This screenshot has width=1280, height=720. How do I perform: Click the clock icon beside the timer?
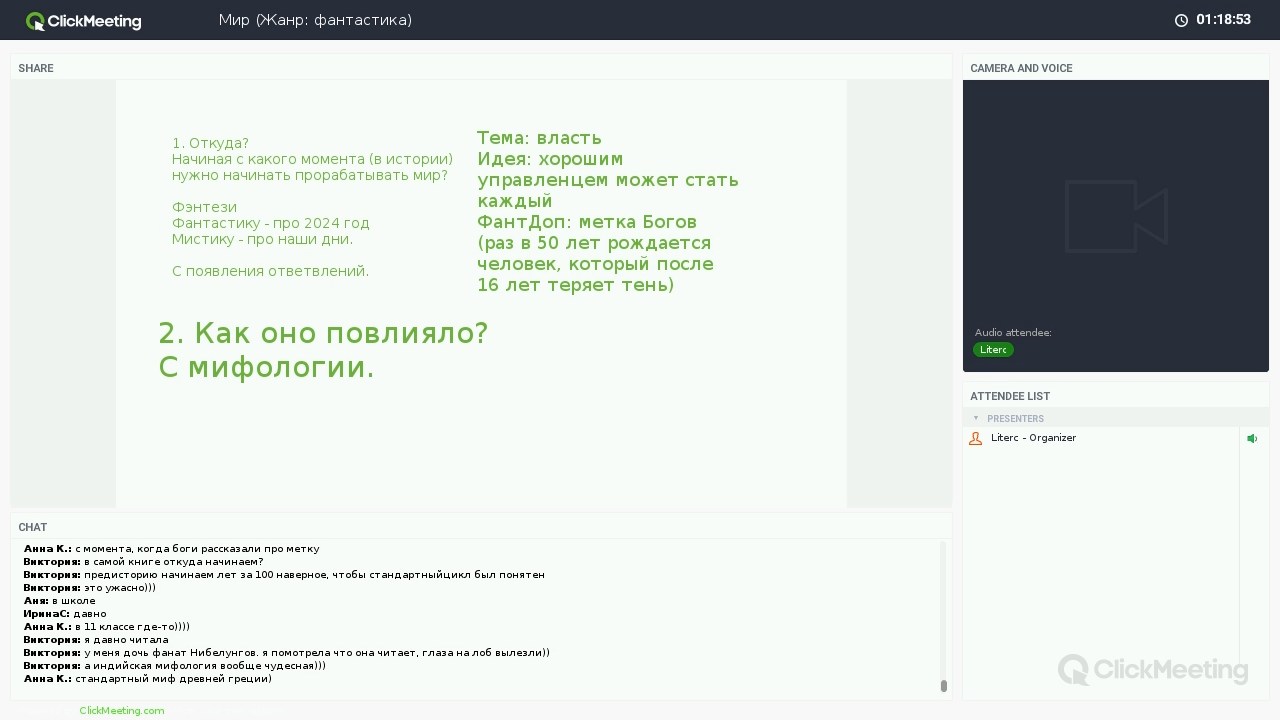tap(1181, 20)
